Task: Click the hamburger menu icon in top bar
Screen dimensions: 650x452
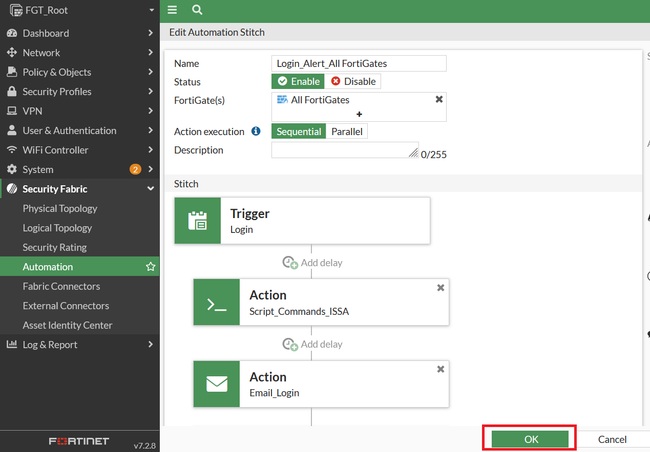Action: tap(172, 10)
